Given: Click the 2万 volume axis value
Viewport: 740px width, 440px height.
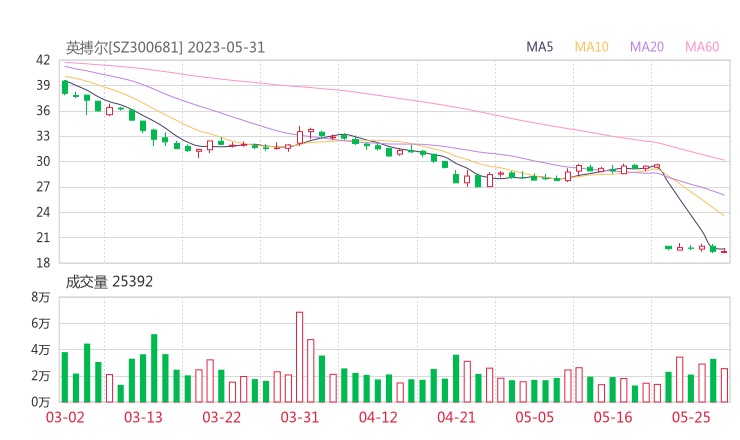Looking at the screenshot, I should point(41,376).
